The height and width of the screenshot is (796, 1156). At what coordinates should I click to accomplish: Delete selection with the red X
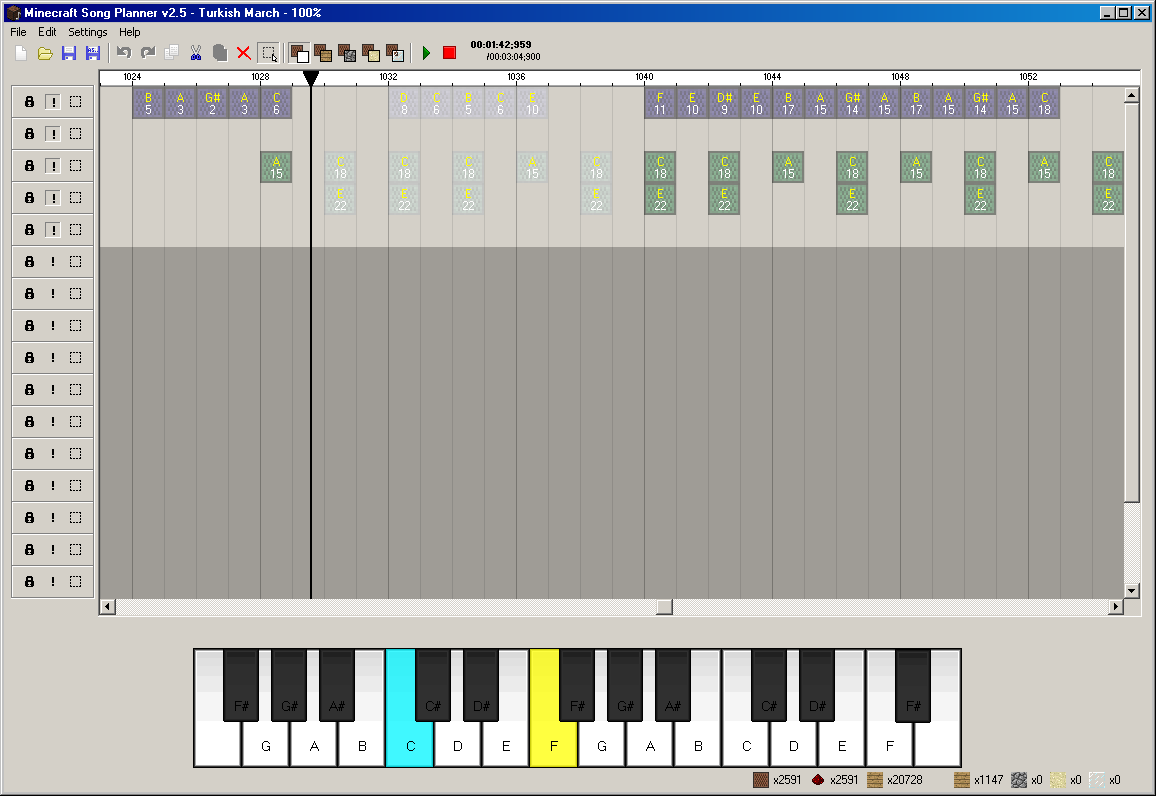click(243, 53)
